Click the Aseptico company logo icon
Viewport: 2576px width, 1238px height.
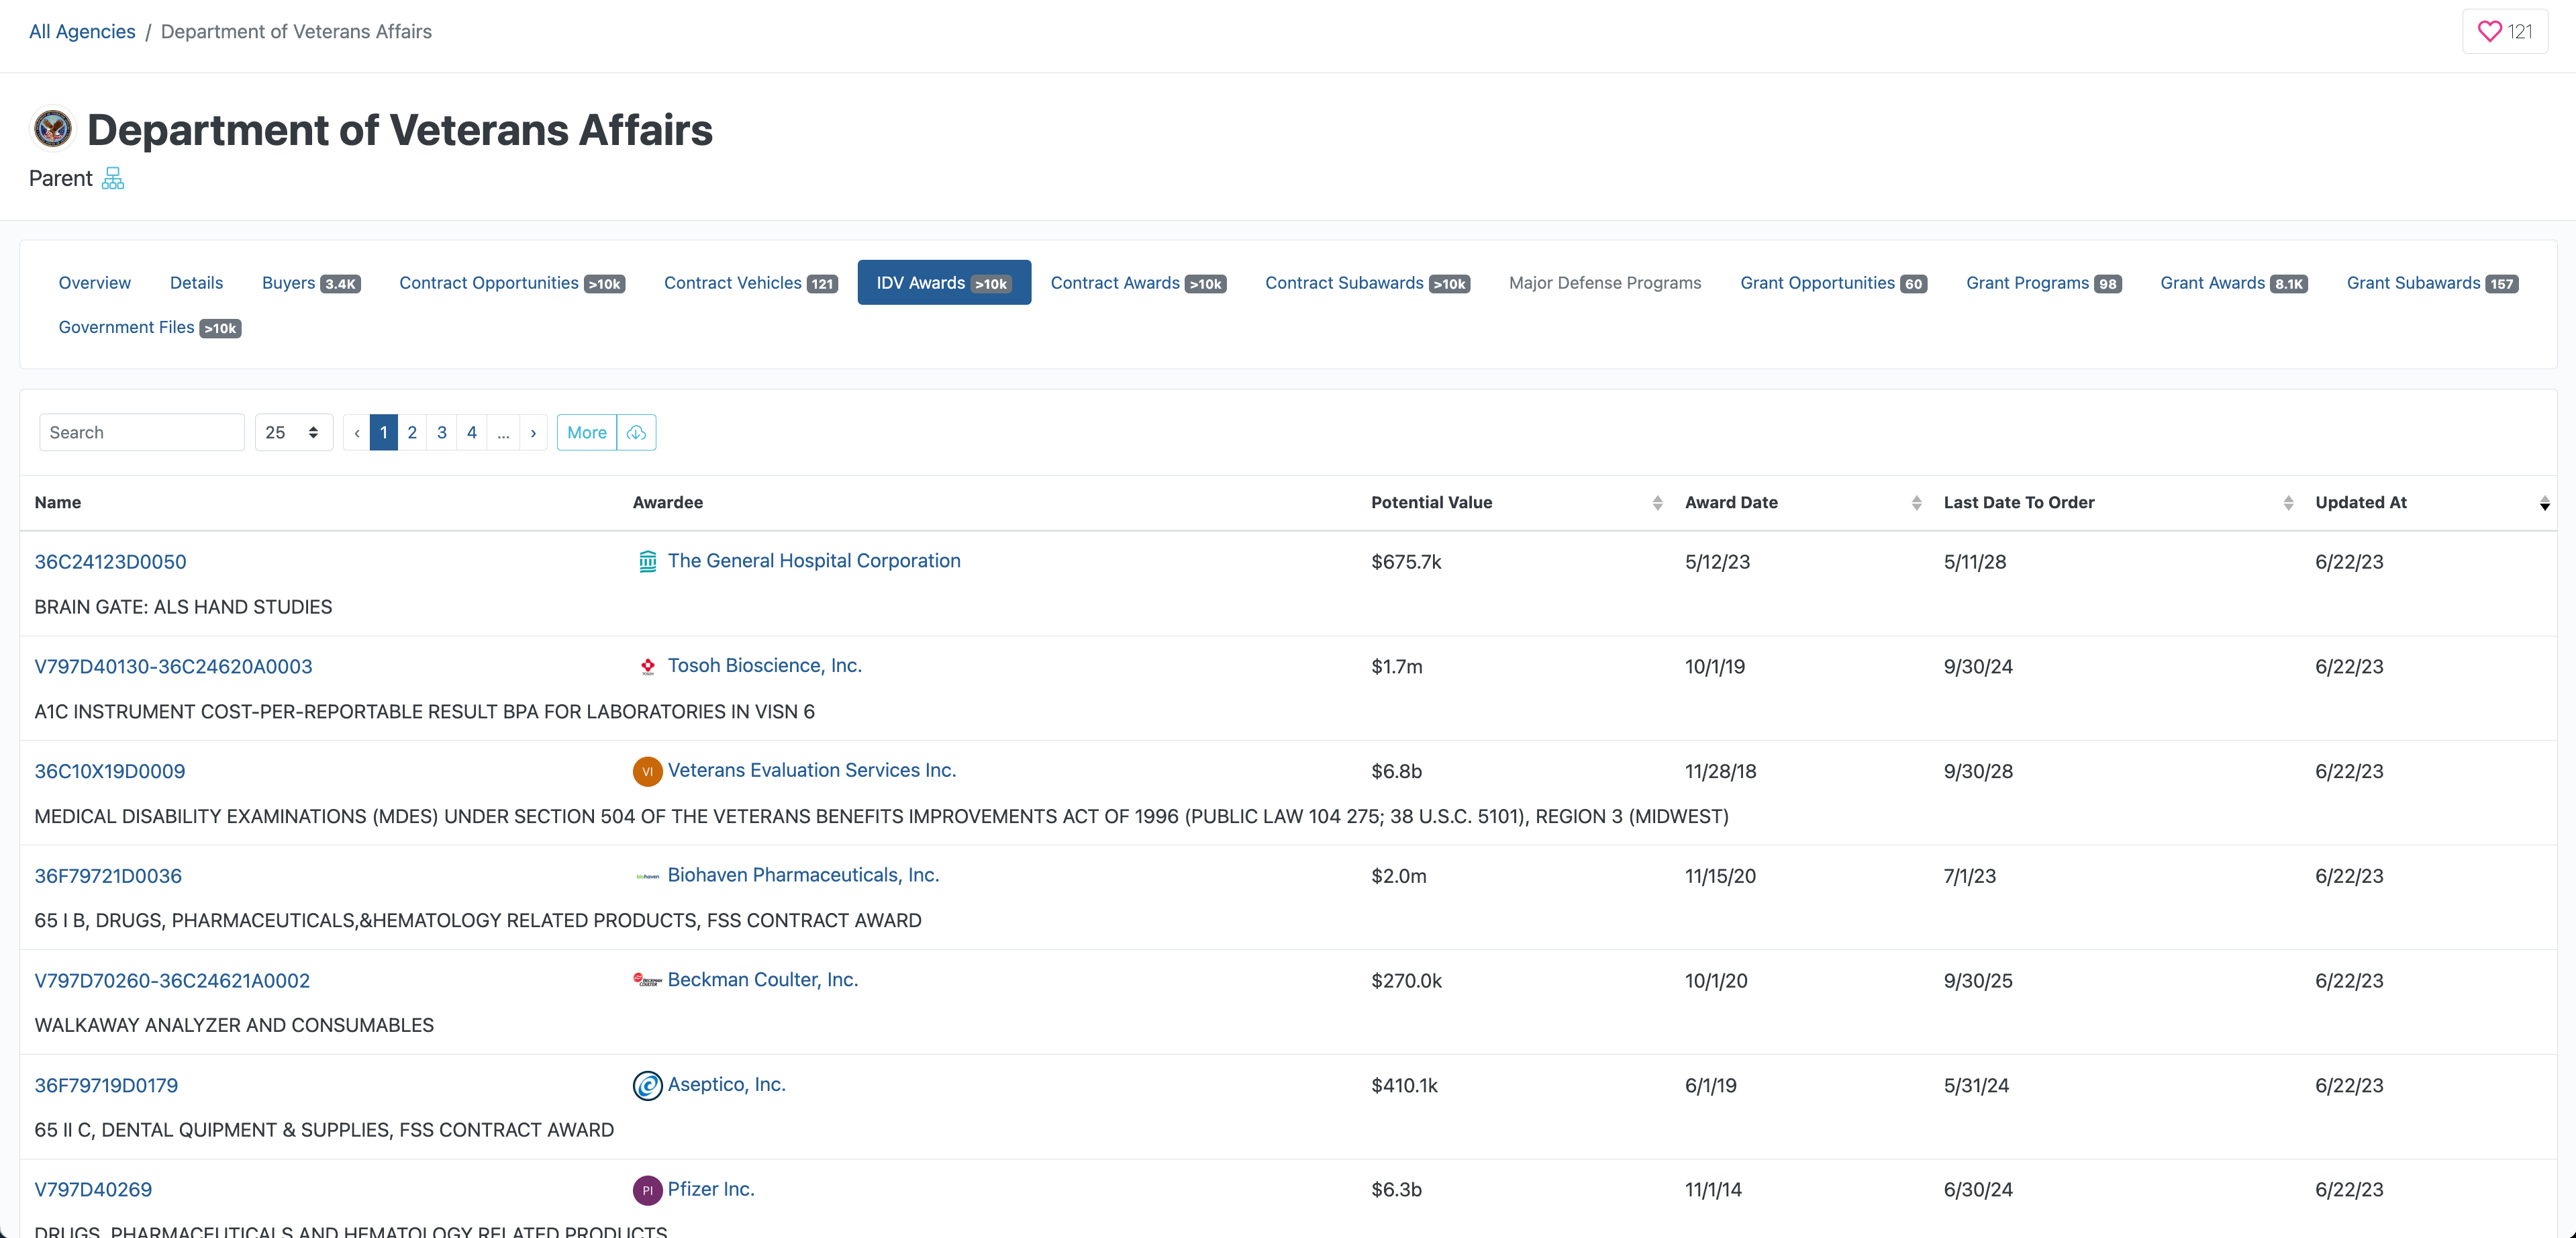coord(647,1085)
